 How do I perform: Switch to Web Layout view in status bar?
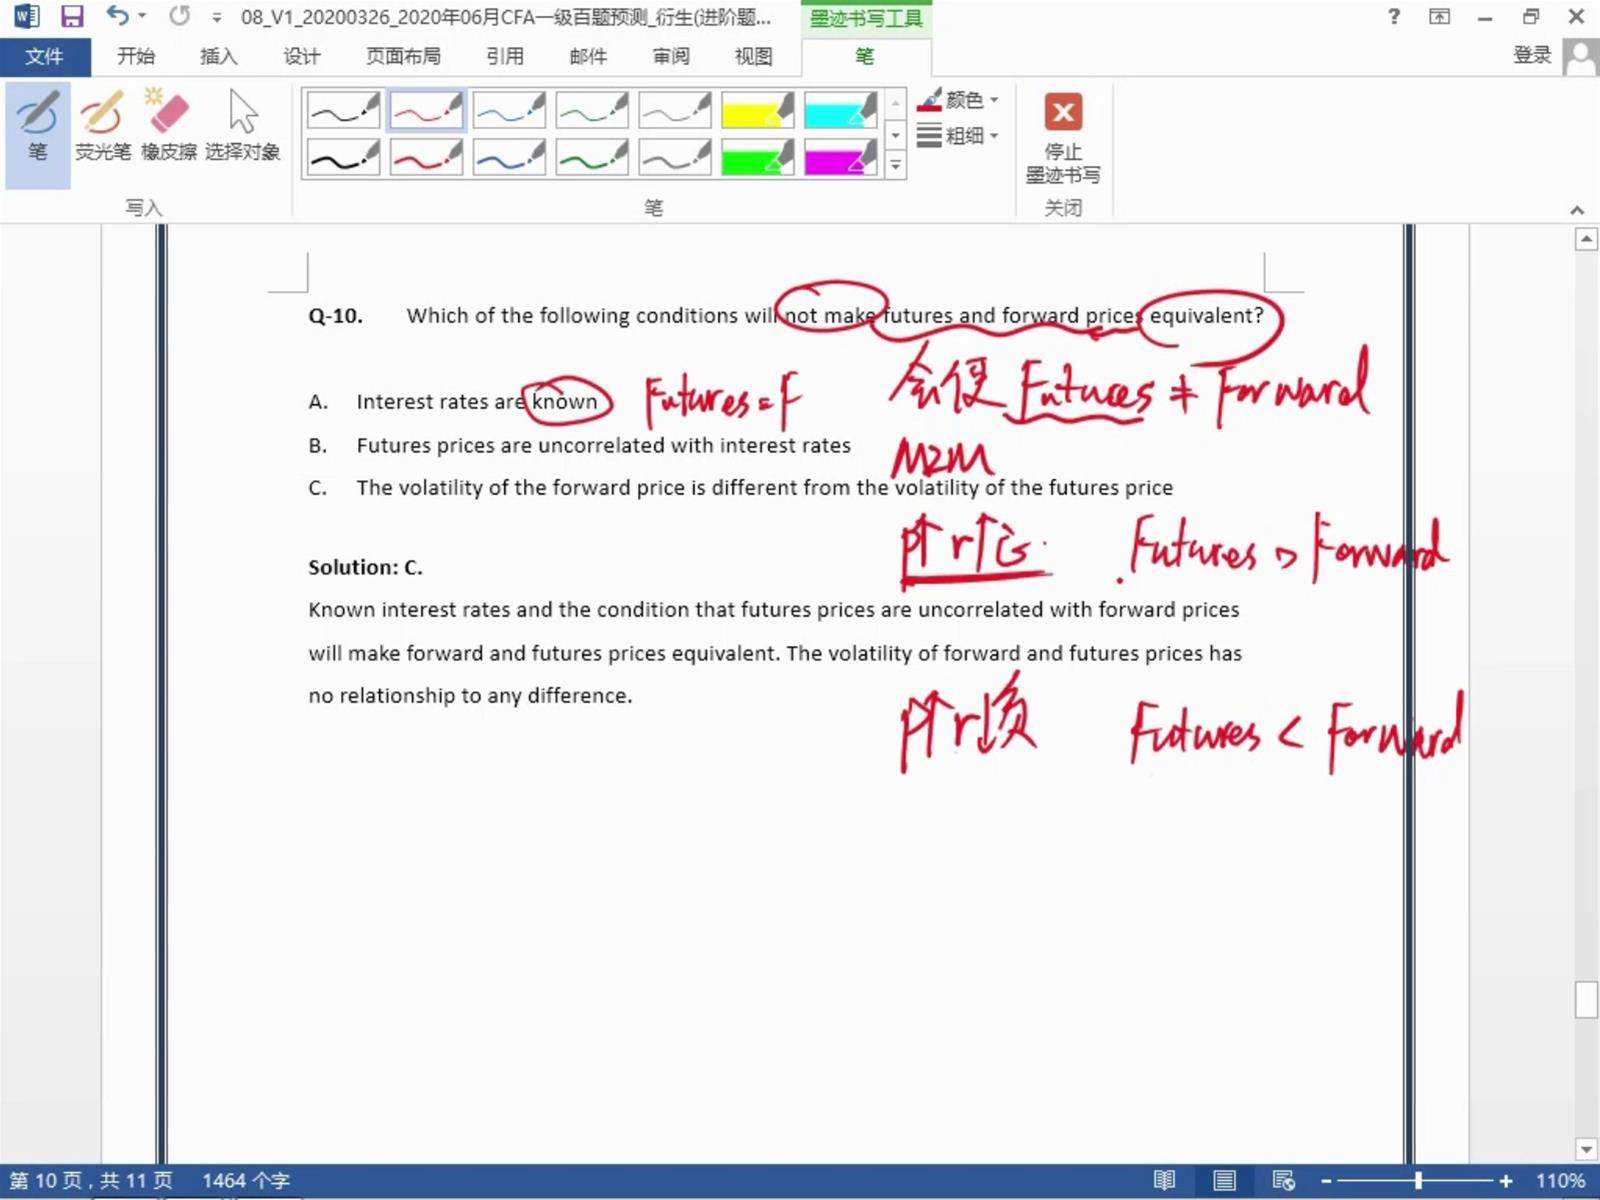(x=1283, y=1181)
